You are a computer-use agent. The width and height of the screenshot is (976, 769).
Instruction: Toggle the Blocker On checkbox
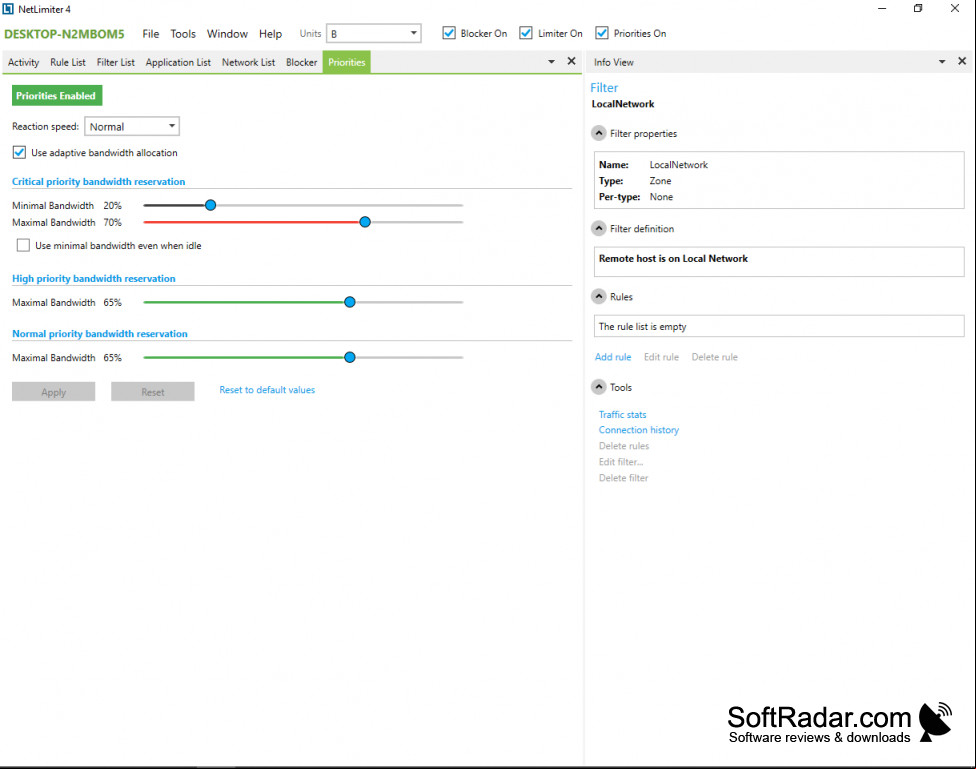(449, 33)
